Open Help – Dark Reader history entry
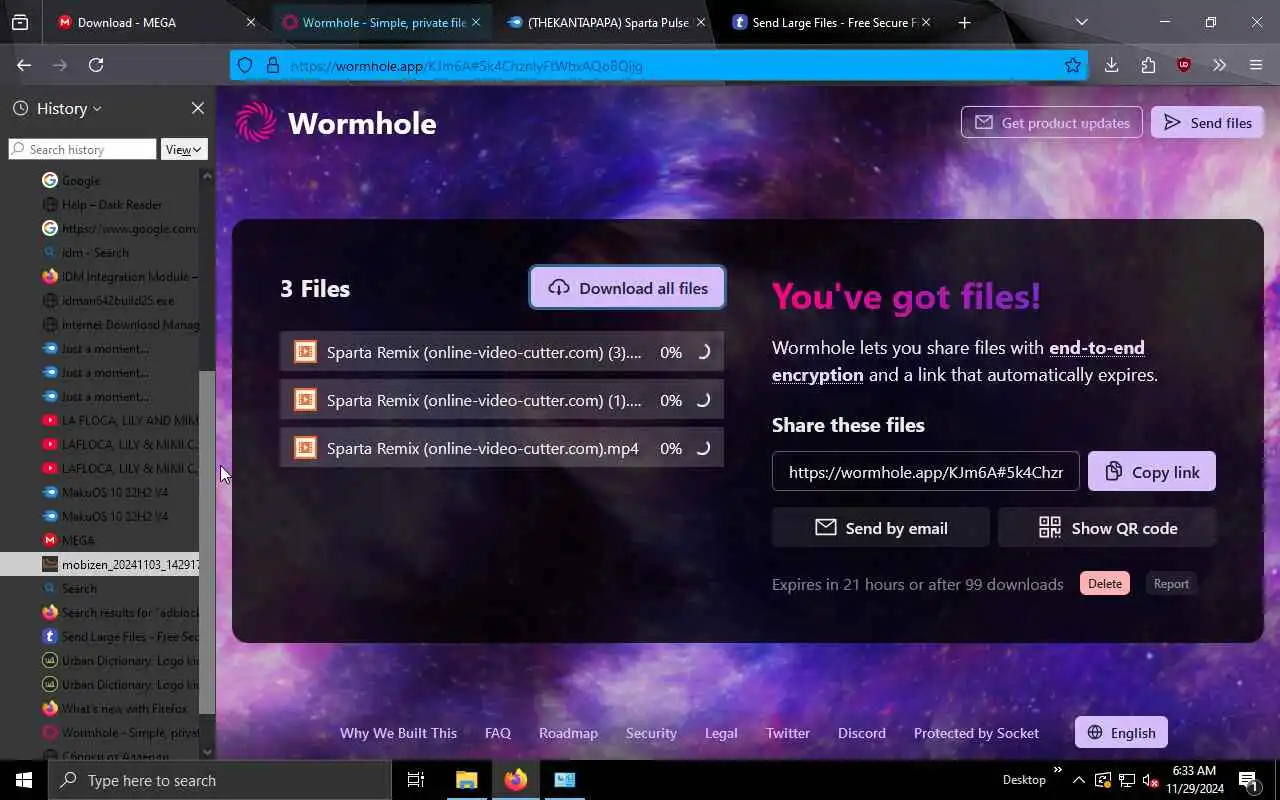The height and width of the screenshot is (800, 1280). (100, 204)
